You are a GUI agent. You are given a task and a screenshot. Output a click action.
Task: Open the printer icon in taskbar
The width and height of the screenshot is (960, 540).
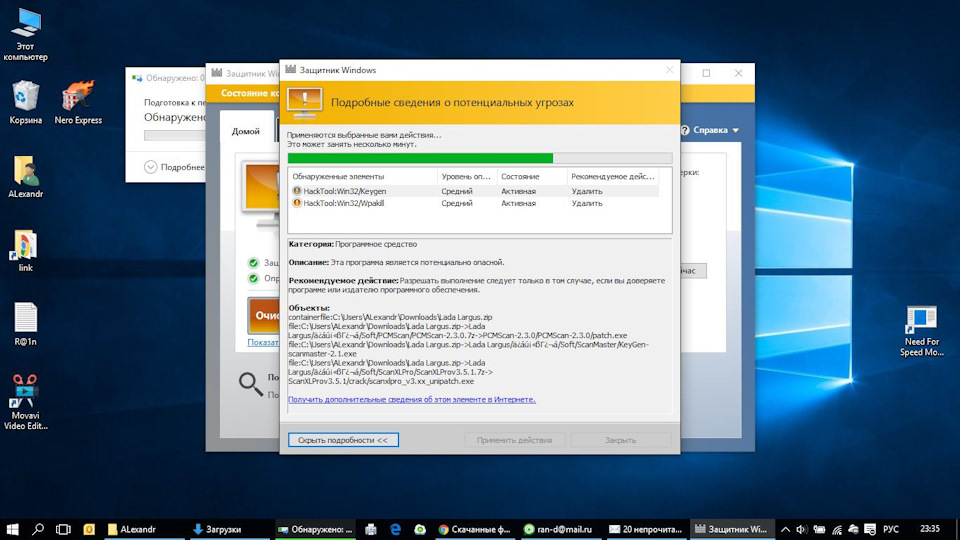pyautogui.click(x=370, y=529)
